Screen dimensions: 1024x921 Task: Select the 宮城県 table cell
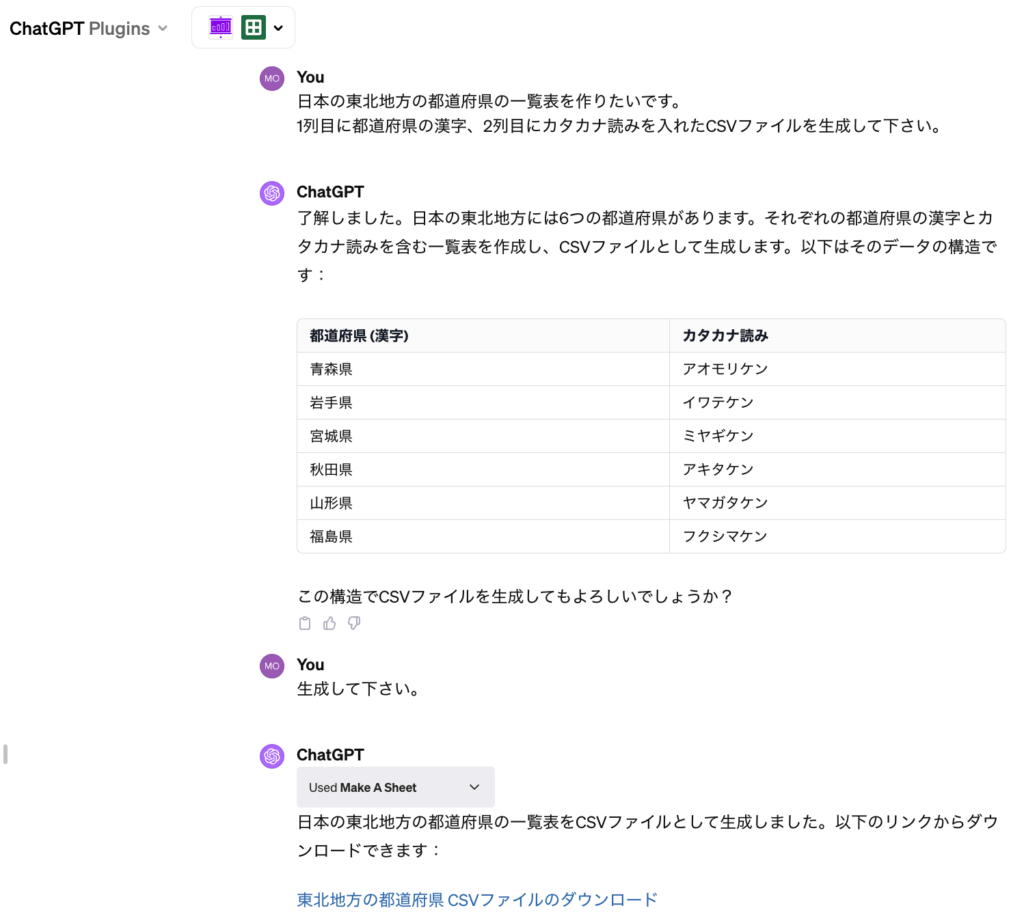pos(331,436)
